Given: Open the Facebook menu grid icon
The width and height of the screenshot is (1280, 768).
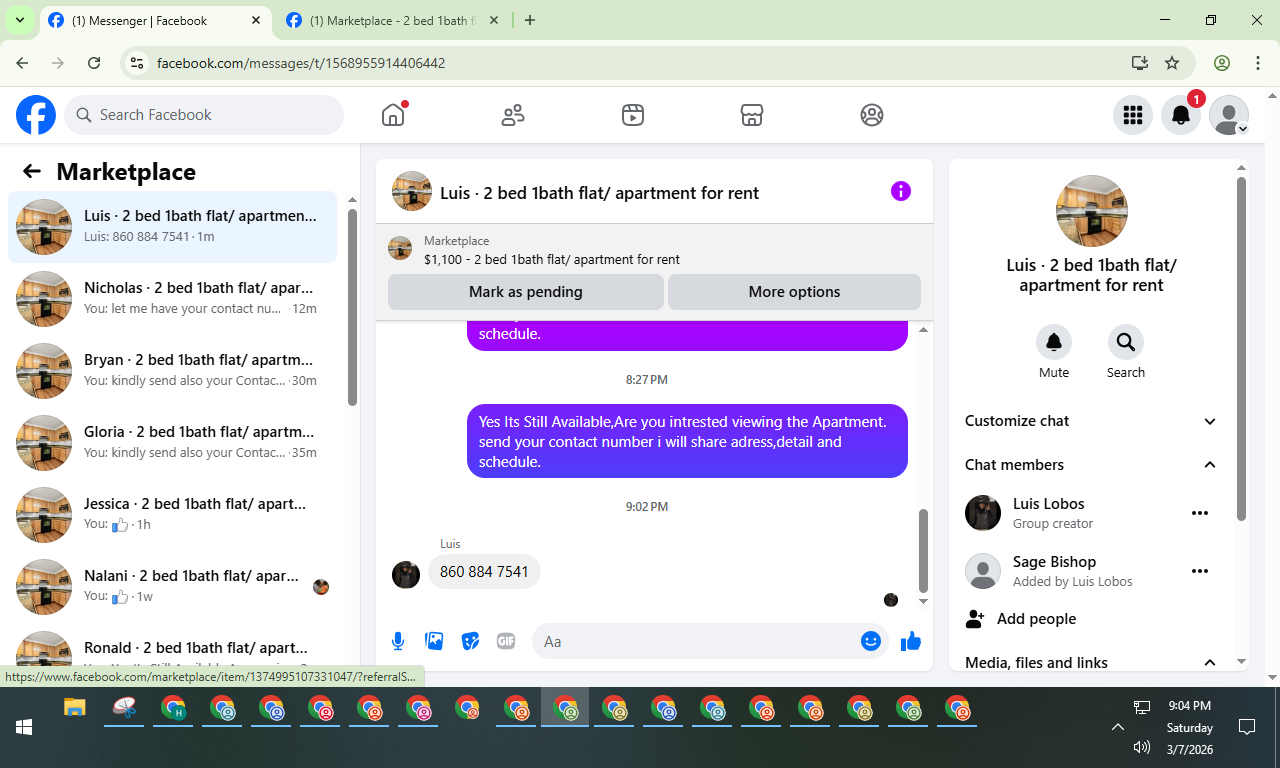Looking at the screenshot, I should click(x=1133, y=115).
